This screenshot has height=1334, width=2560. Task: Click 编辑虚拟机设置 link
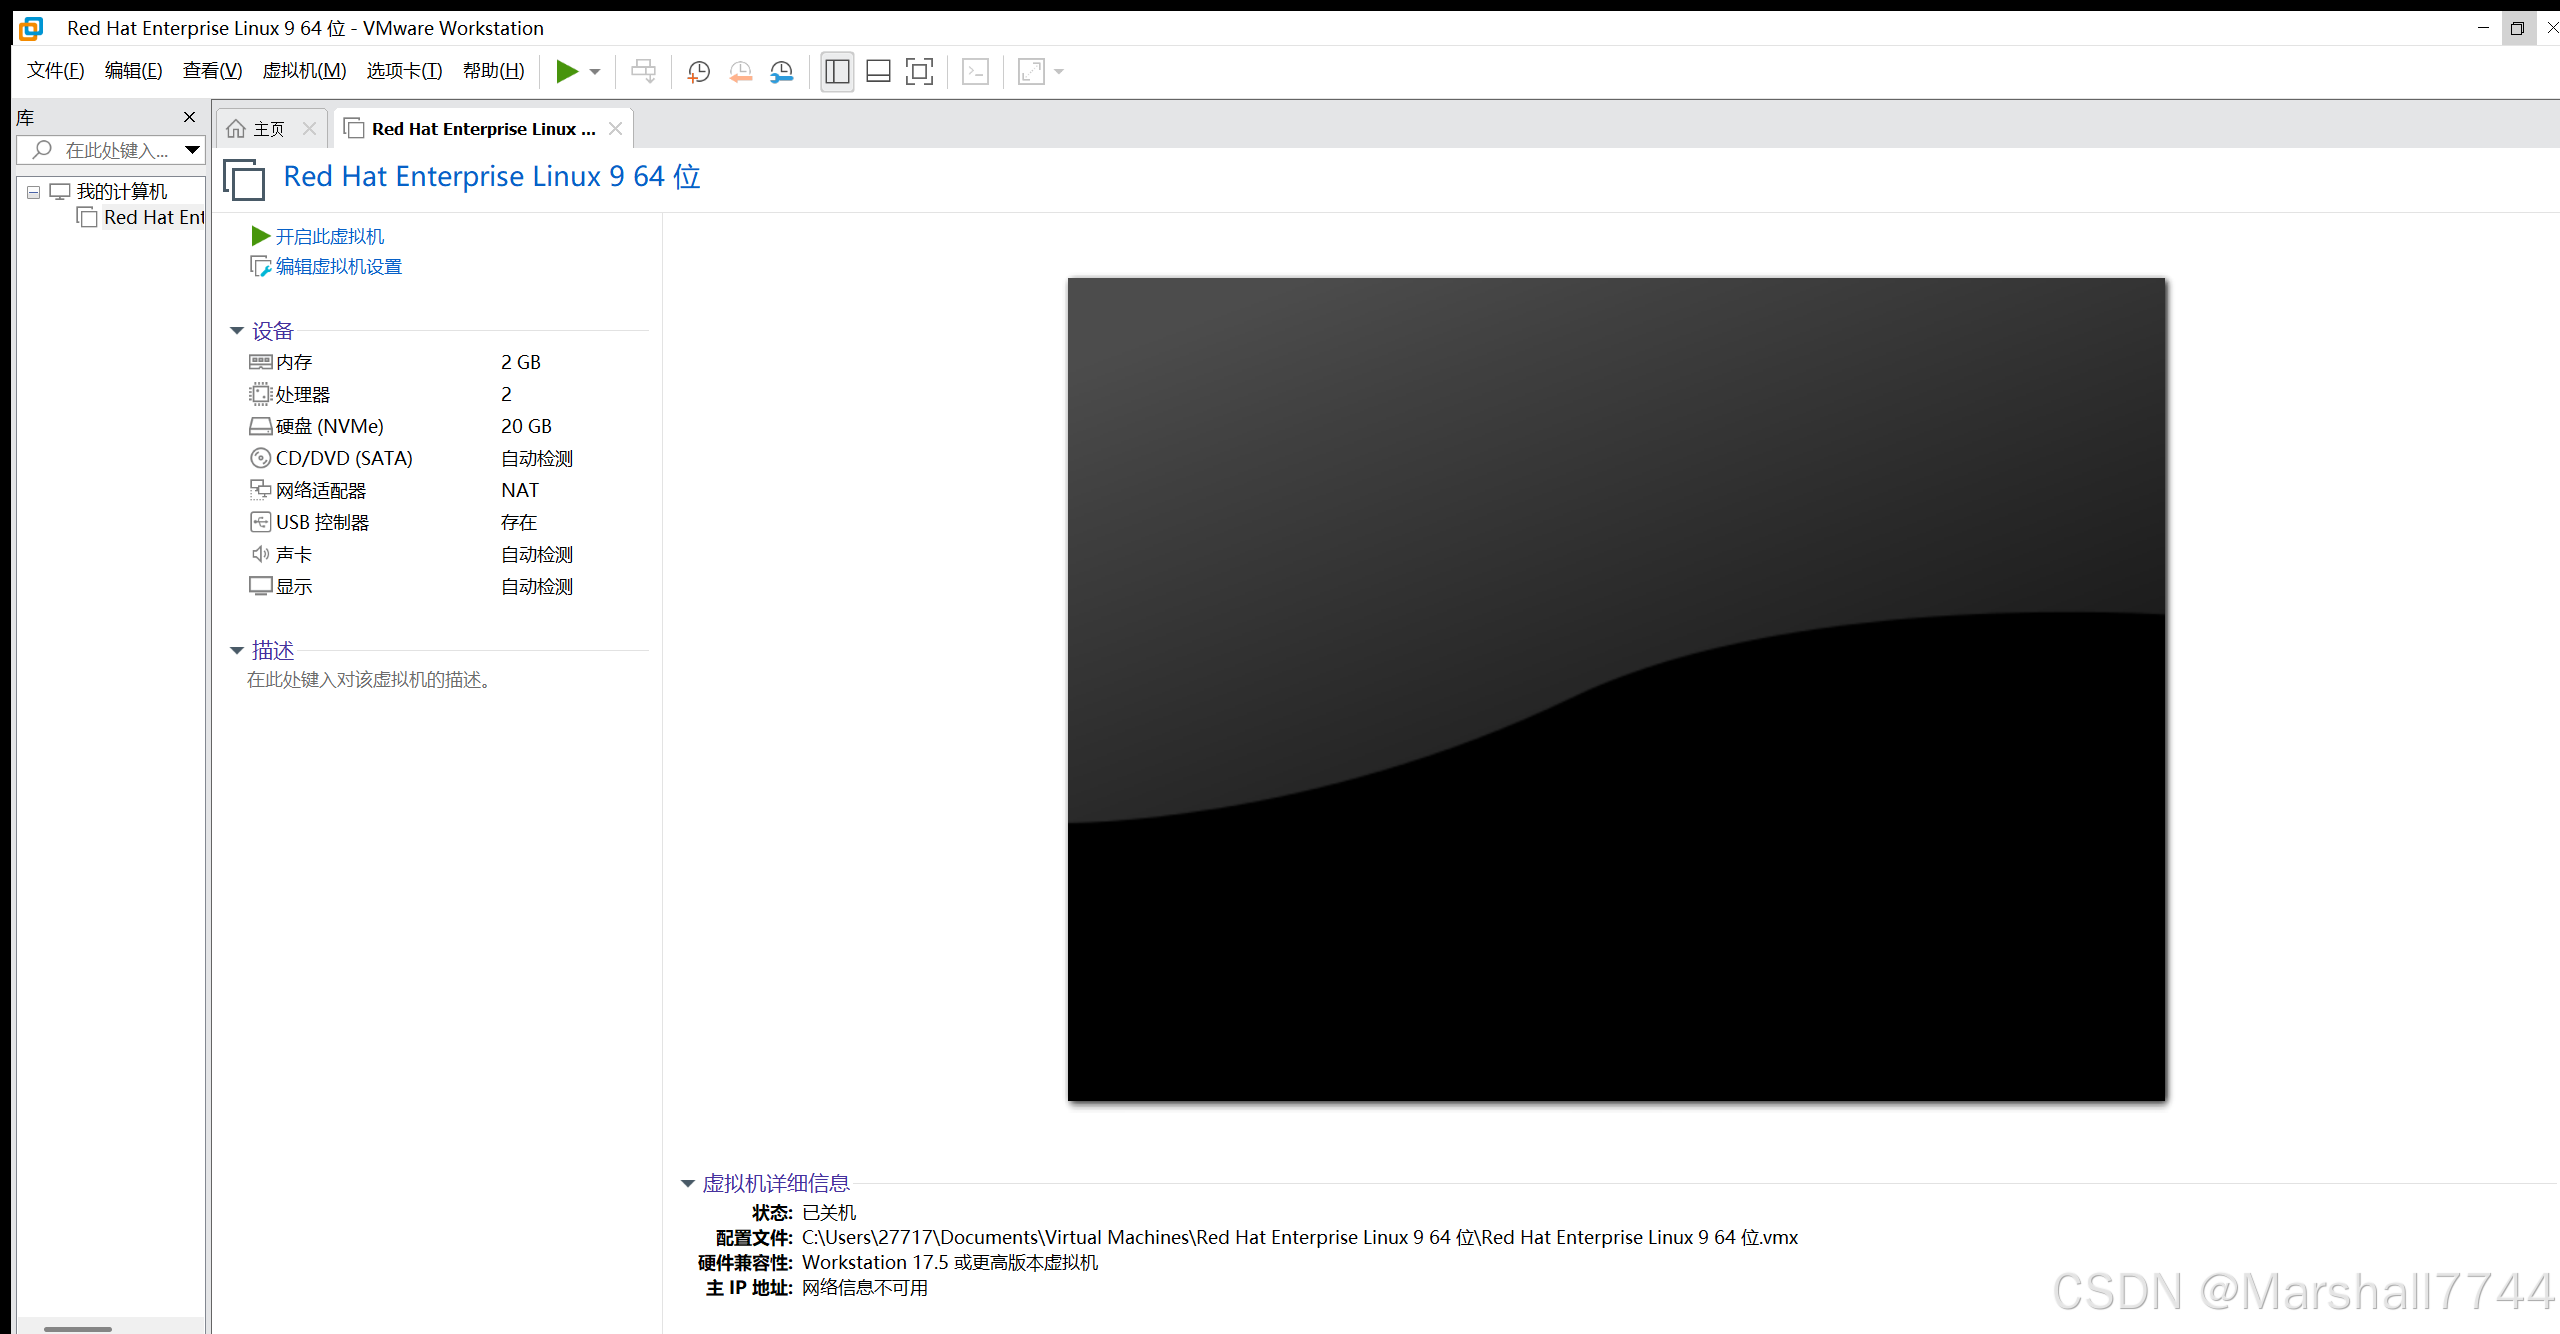(x=338, y=267)
